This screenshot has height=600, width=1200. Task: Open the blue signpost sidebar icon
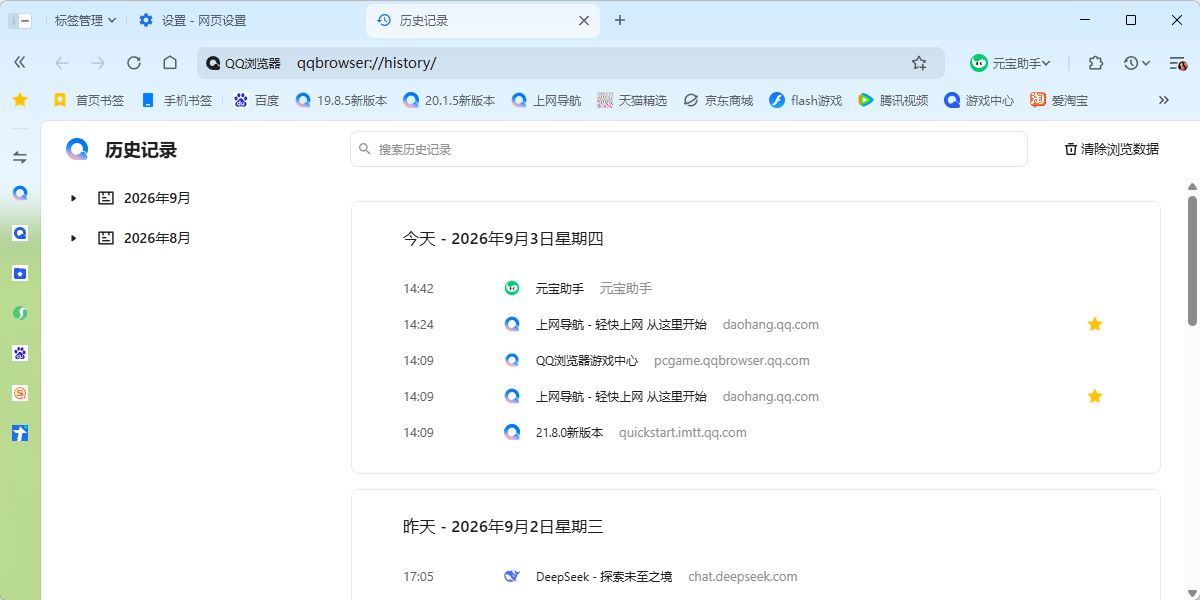click(x=20, y=433)
